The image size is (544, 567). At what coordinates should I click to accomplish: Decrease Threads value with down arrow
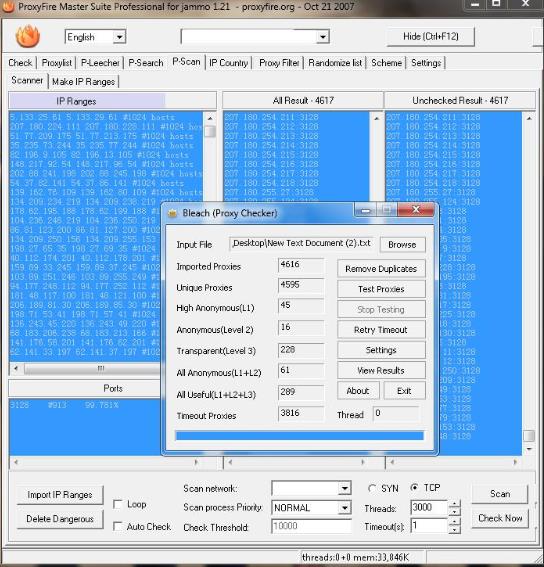click(454, 512)
